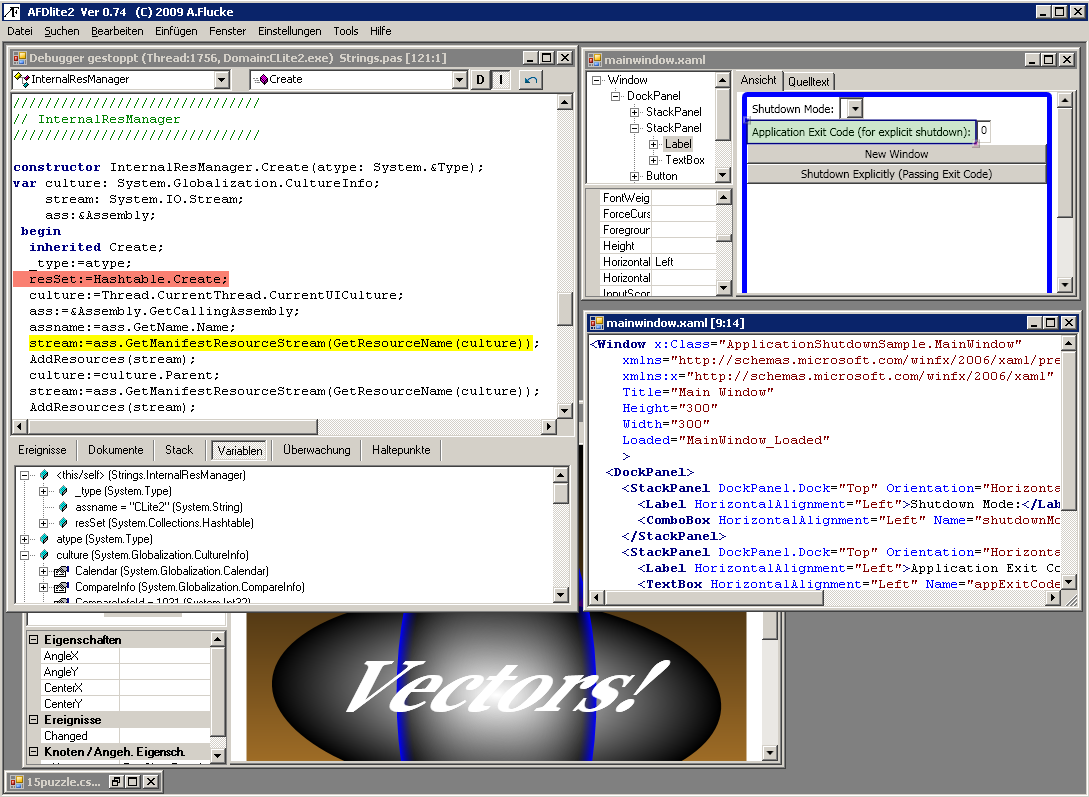Open the Haltepunkte tab
This screenshot has width=1089, height=797.
pos(401,450)
